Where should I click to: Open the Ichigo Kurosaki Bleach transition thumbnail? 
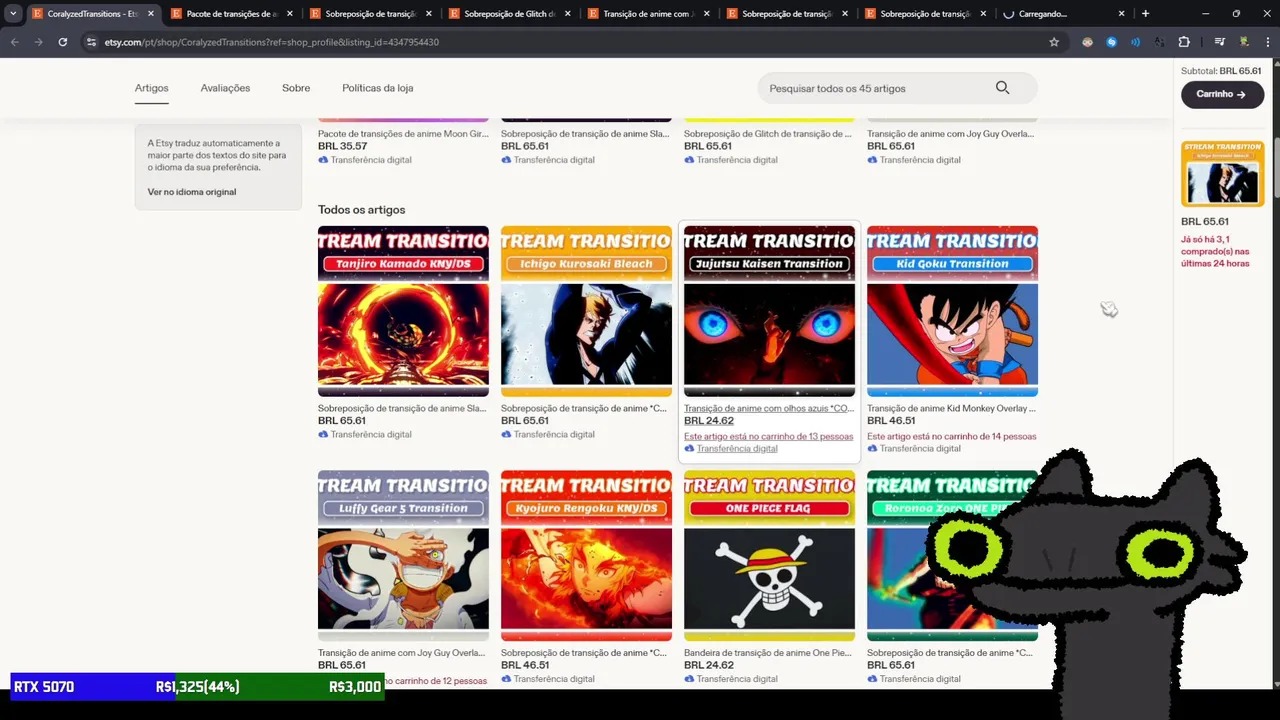tap(586, 311)
